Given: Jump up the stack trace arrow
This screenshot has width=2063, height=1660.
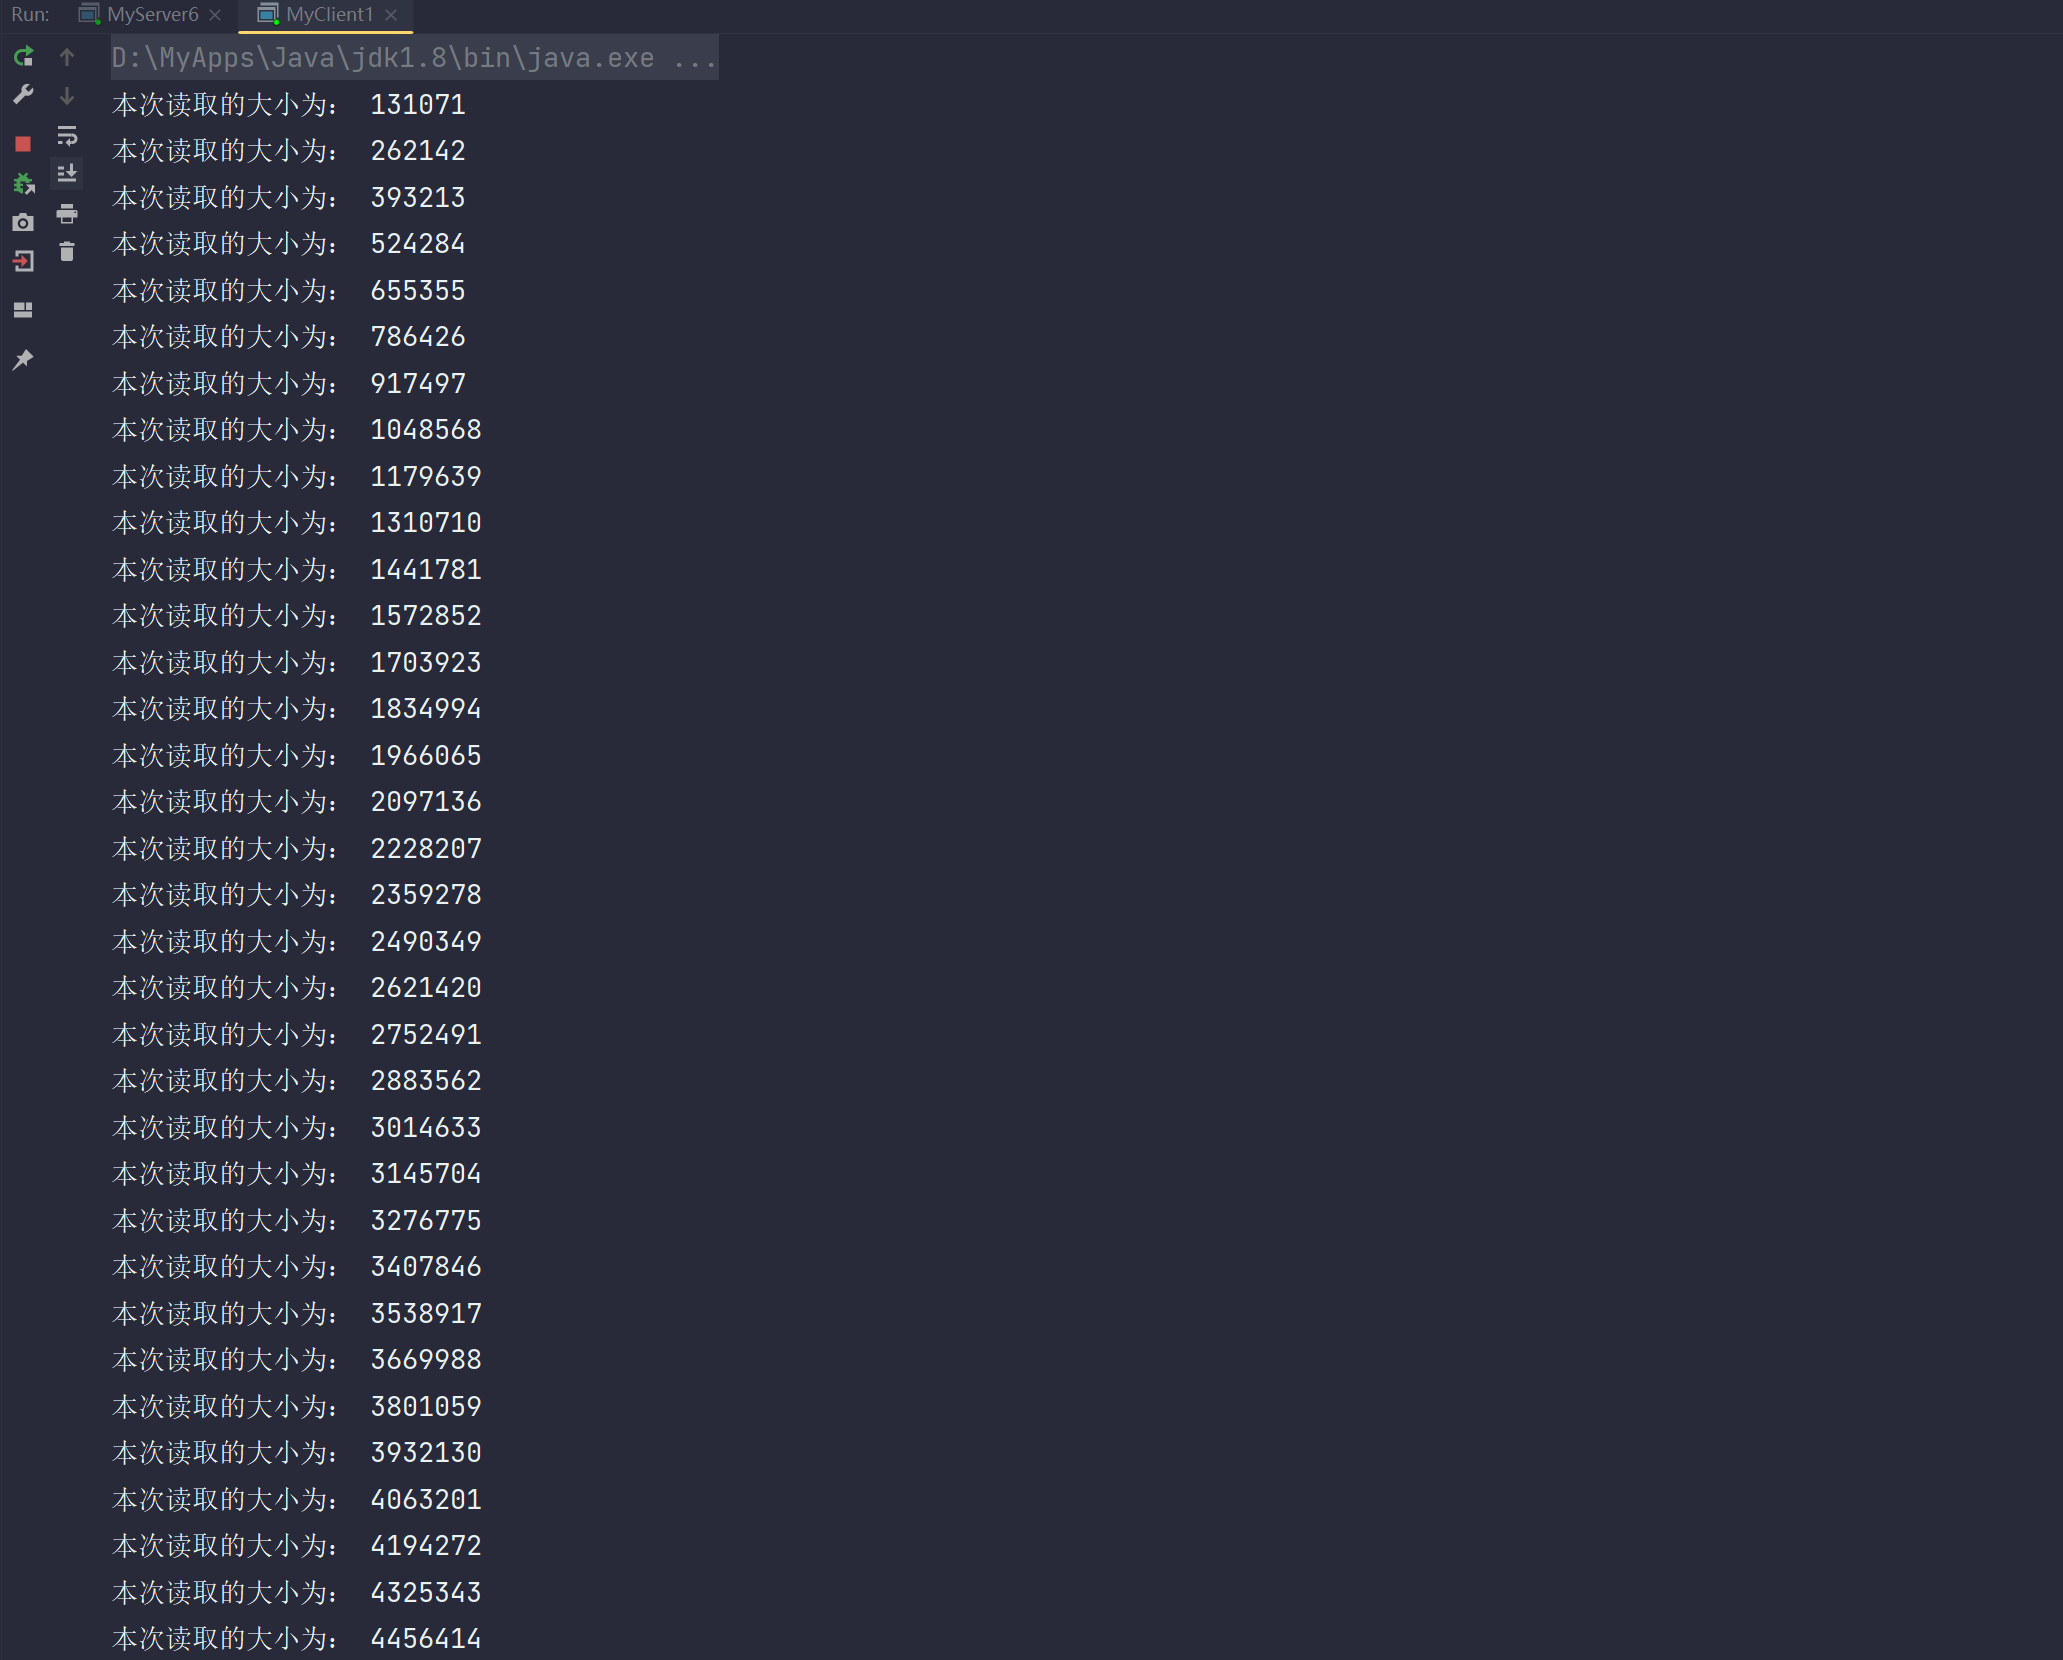Looking at the screenshot, I should click(x=67, y=57).
